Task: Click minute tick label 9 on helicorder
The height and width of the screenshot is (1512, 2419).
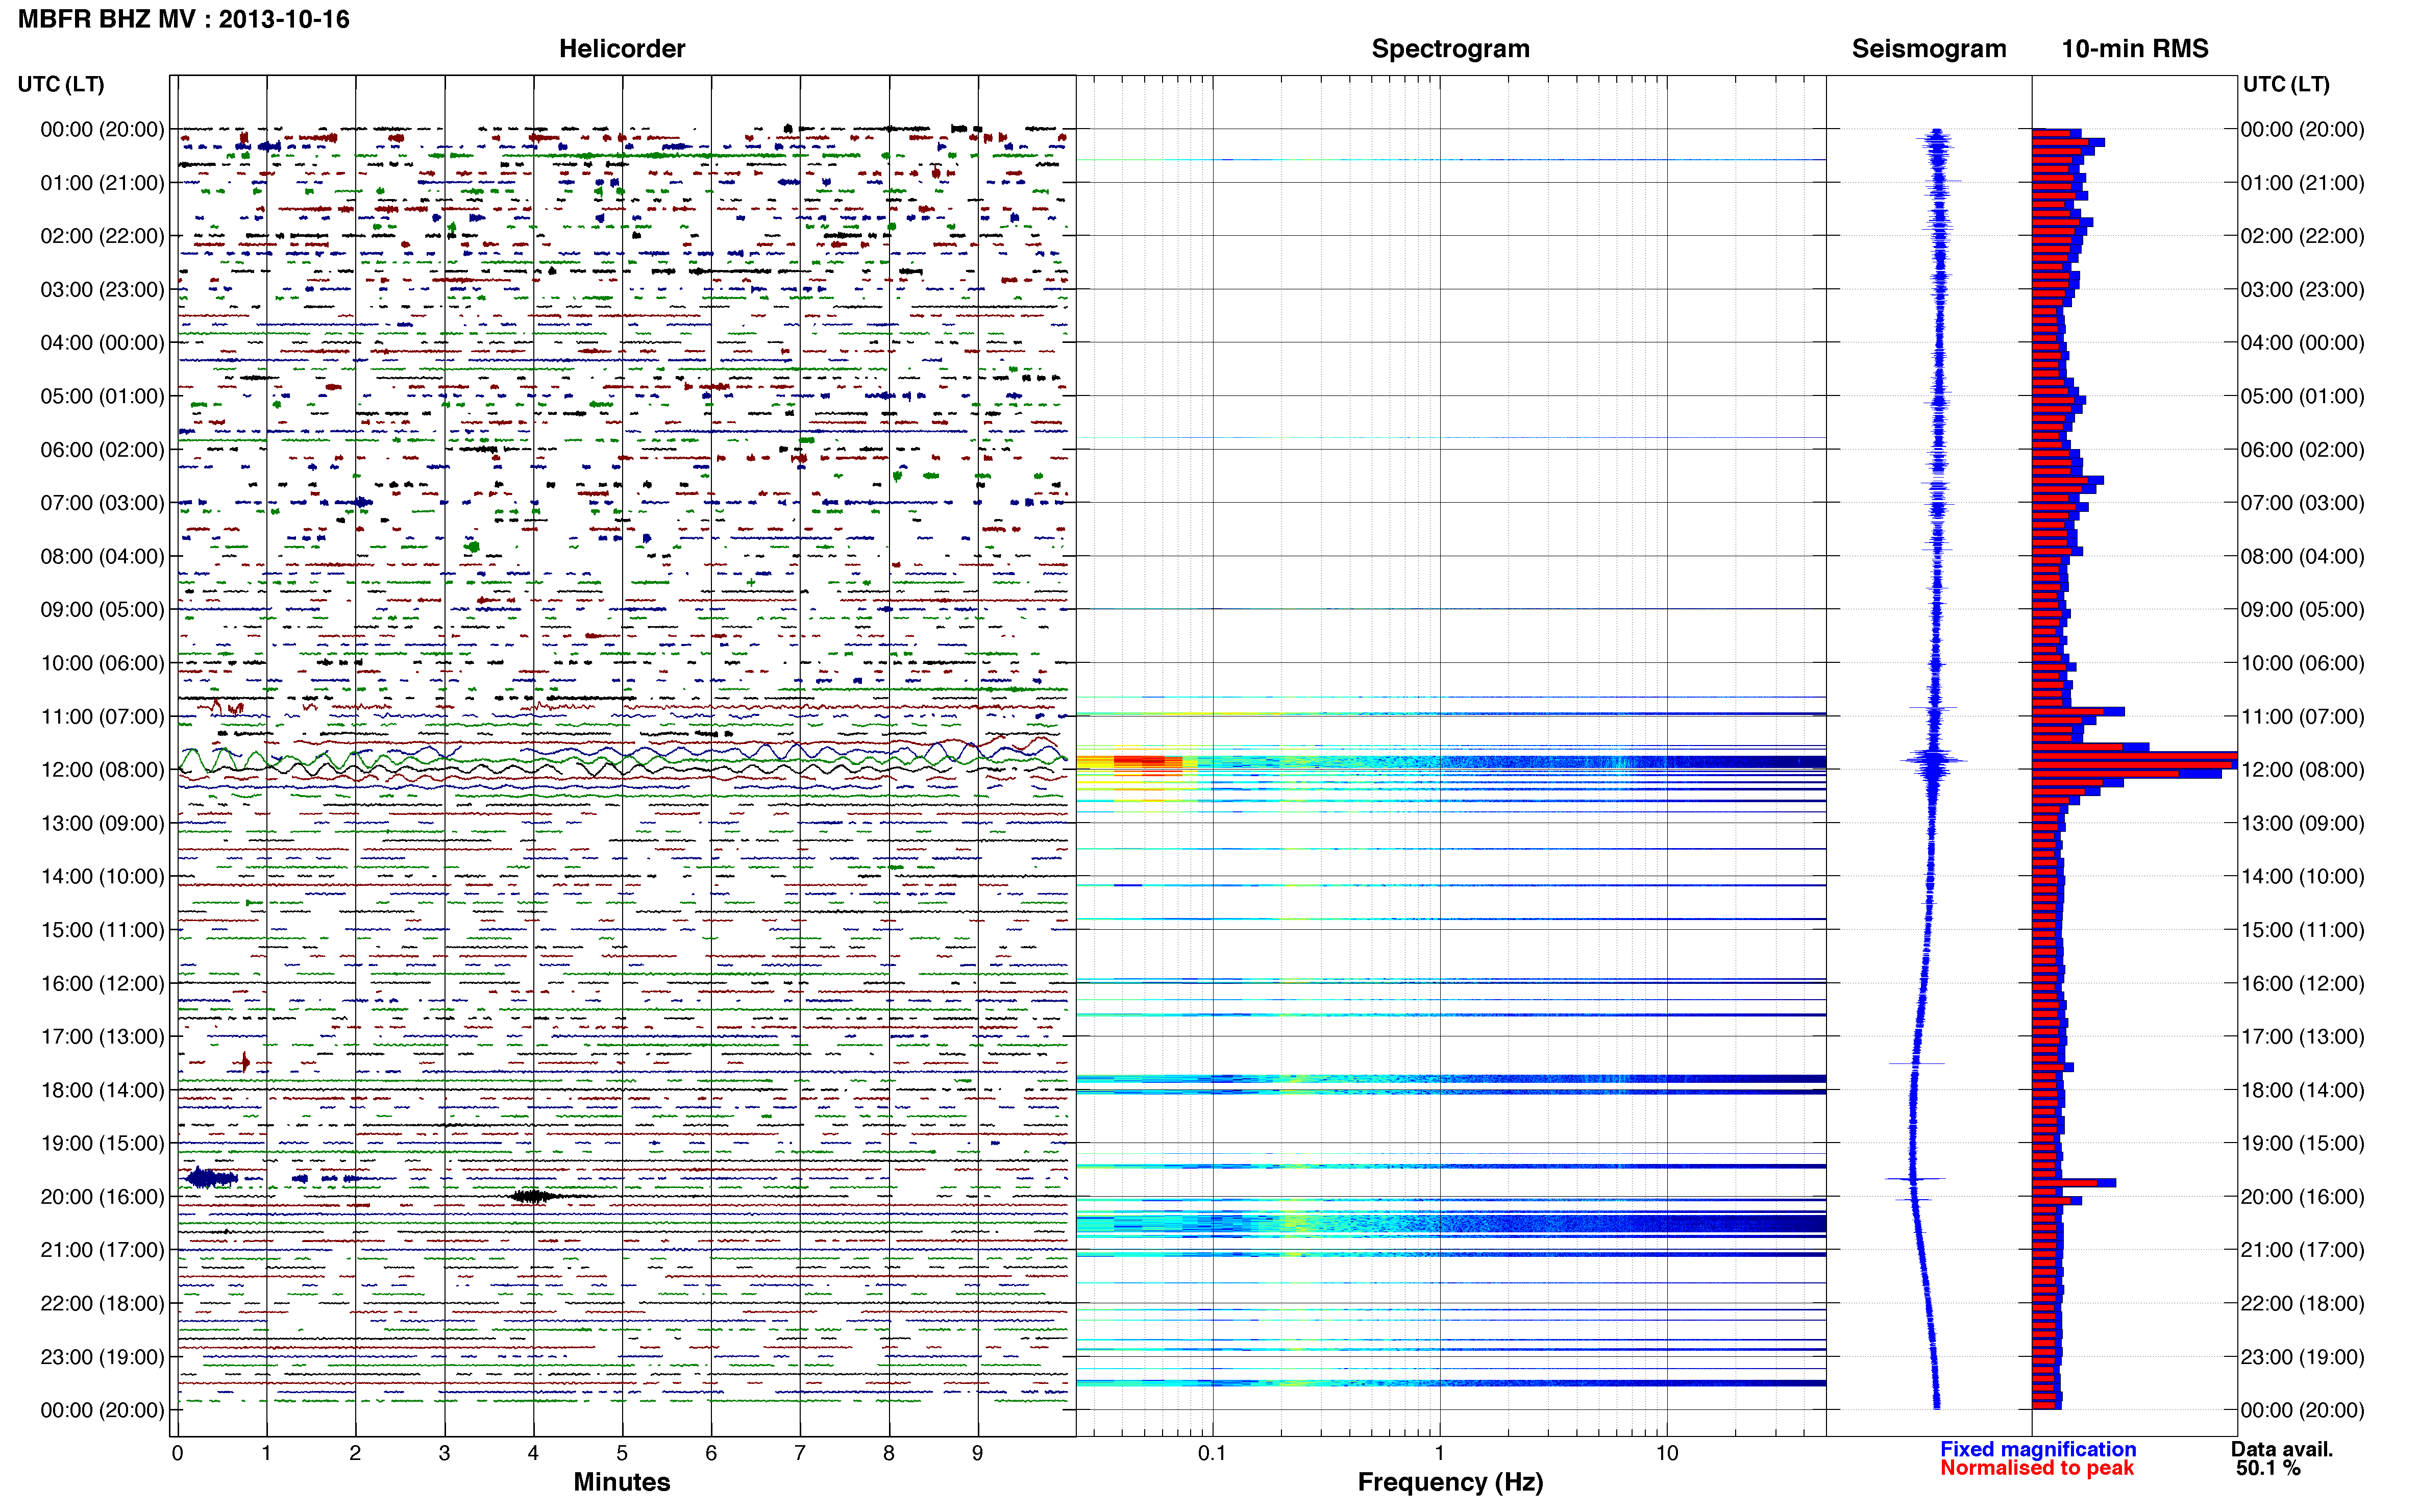Action: point(977,1453)
